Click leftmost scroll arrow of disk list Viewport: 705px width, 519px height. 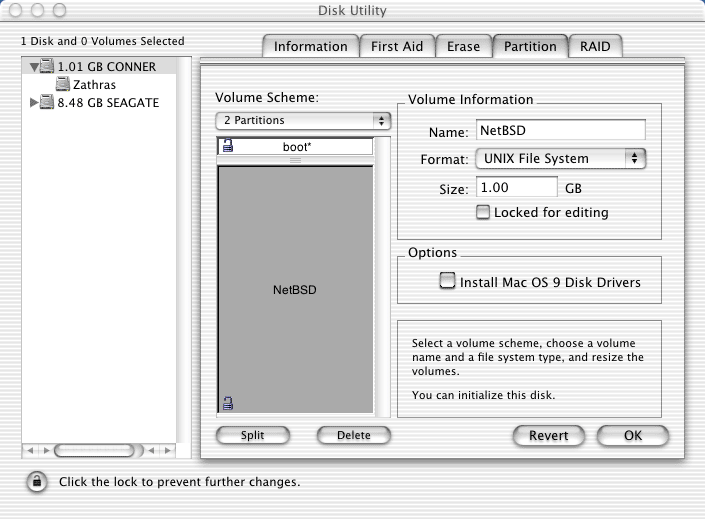coord(30,450)
